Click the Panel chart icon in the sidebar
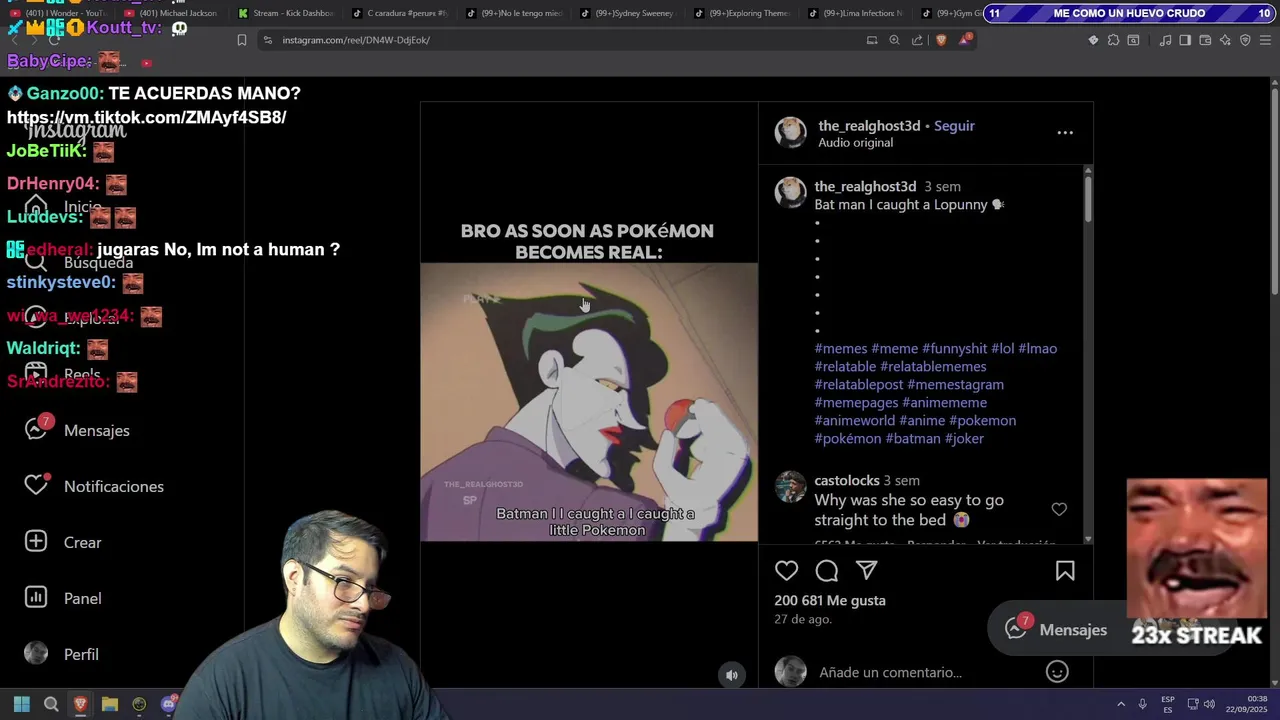Screen dimensions: 1280x720 (36, 597)
